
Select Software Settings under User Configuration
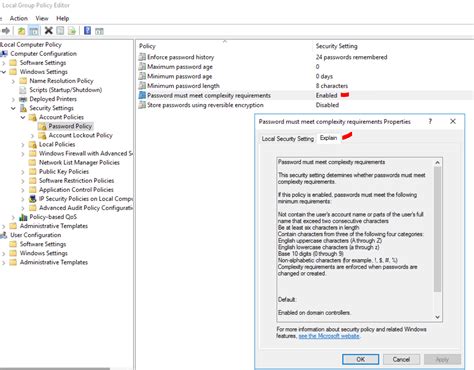(x=43, y=244)
